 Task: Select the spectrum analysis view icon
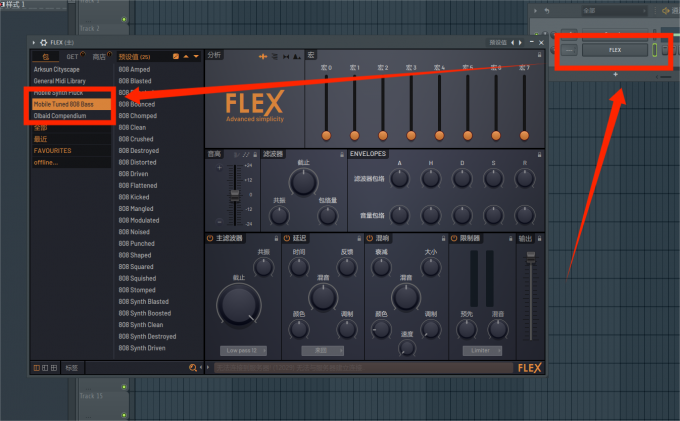click(x=297, y=56)
